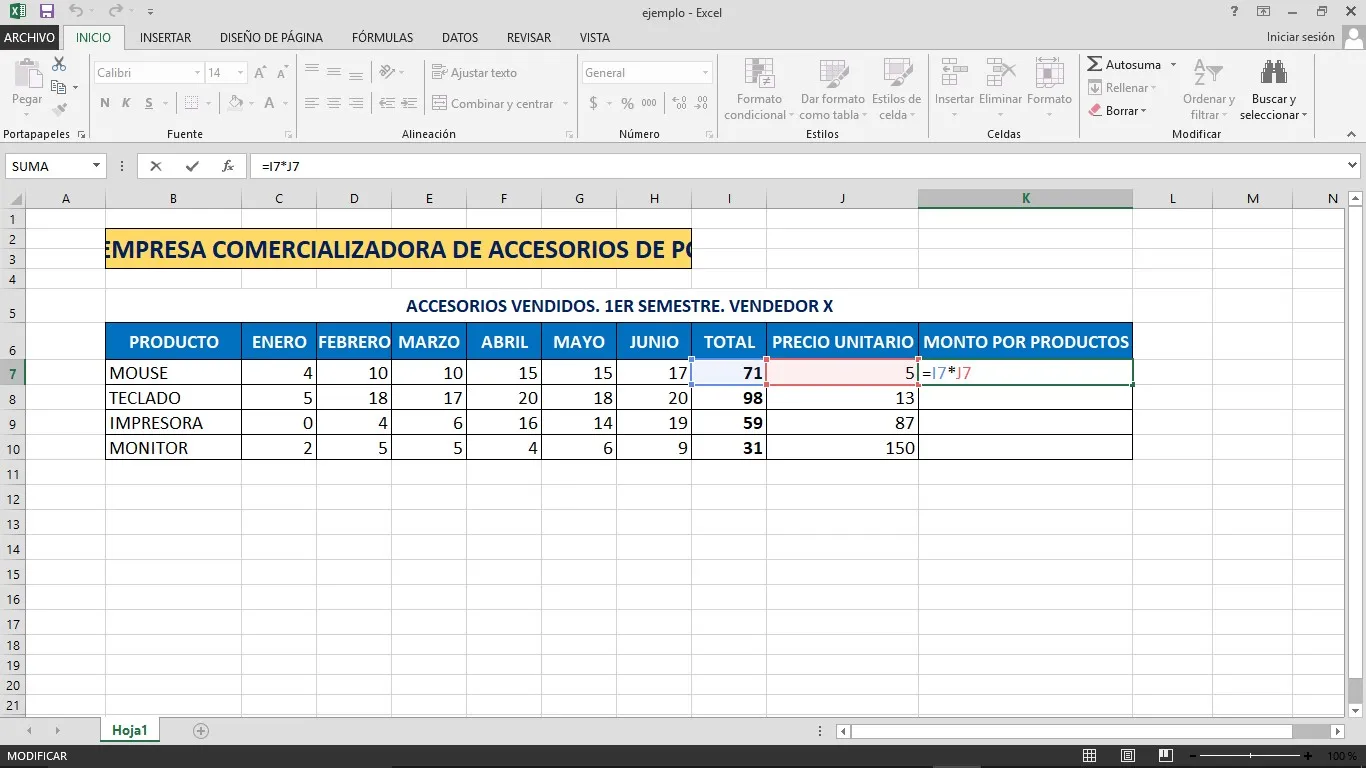Confirm formula with the checkmark button

tap(192, 166)
